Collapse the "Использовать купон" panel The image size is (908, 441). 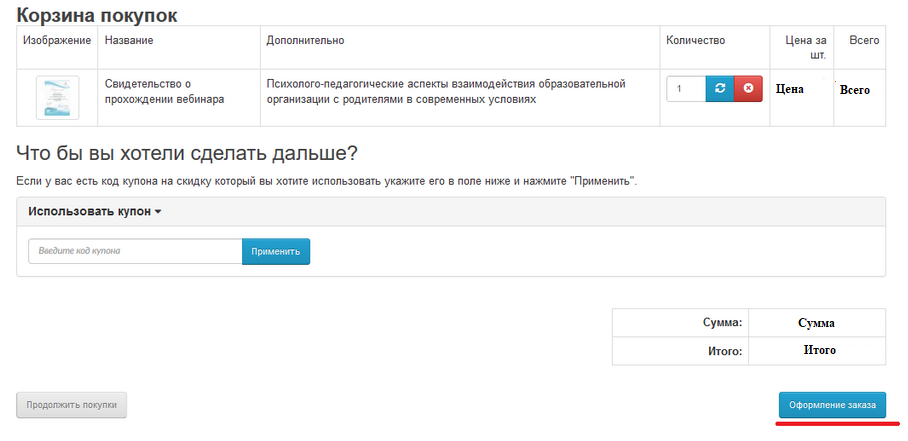[95, 212]
